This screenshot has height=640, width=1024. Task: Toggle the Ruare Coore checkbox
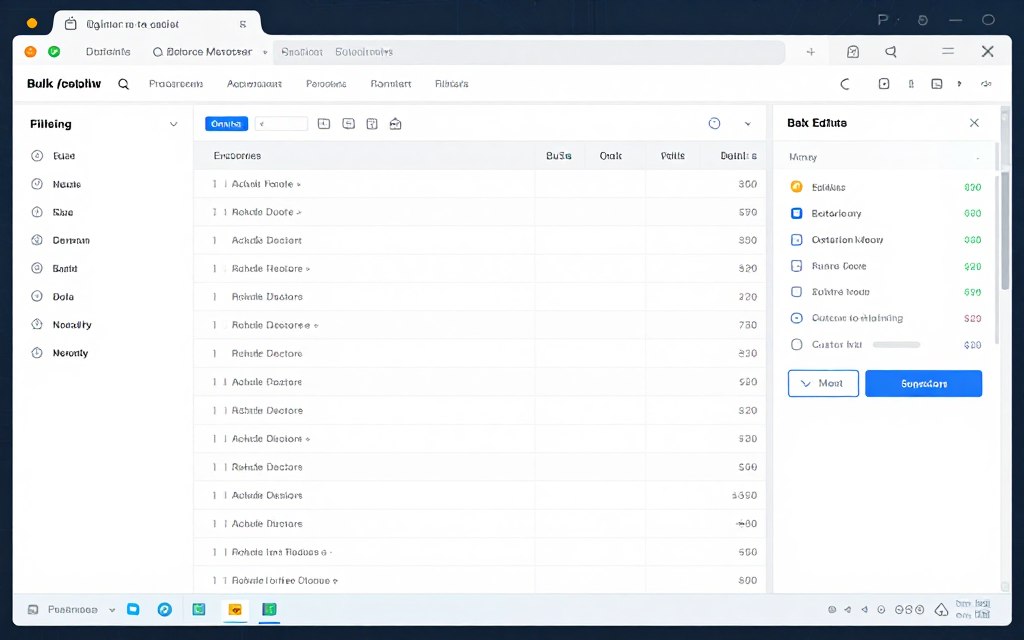(x=796, y=266)
